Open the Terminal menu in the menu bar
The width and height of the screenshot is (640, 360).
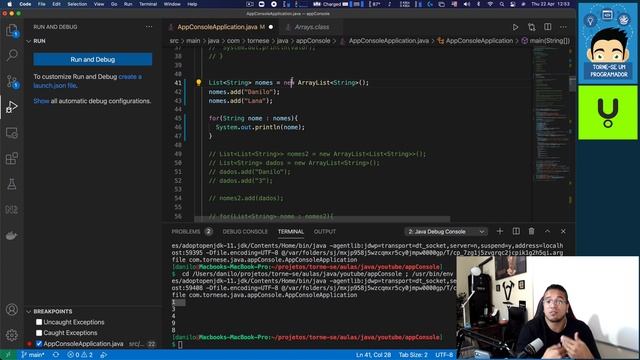pos(148,4)
